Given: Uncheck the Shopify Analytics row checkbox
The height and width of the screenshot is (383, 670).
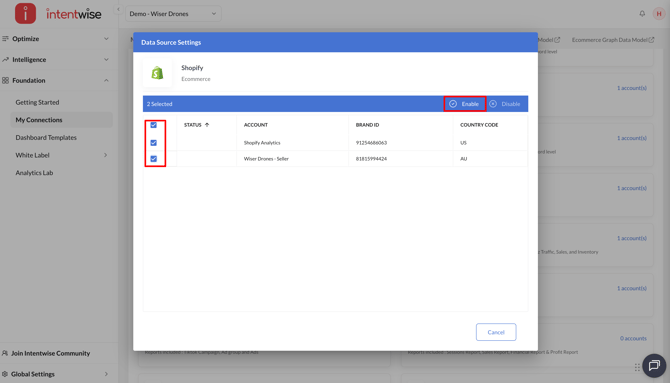Looking at the screenshot, I should 153,143.
